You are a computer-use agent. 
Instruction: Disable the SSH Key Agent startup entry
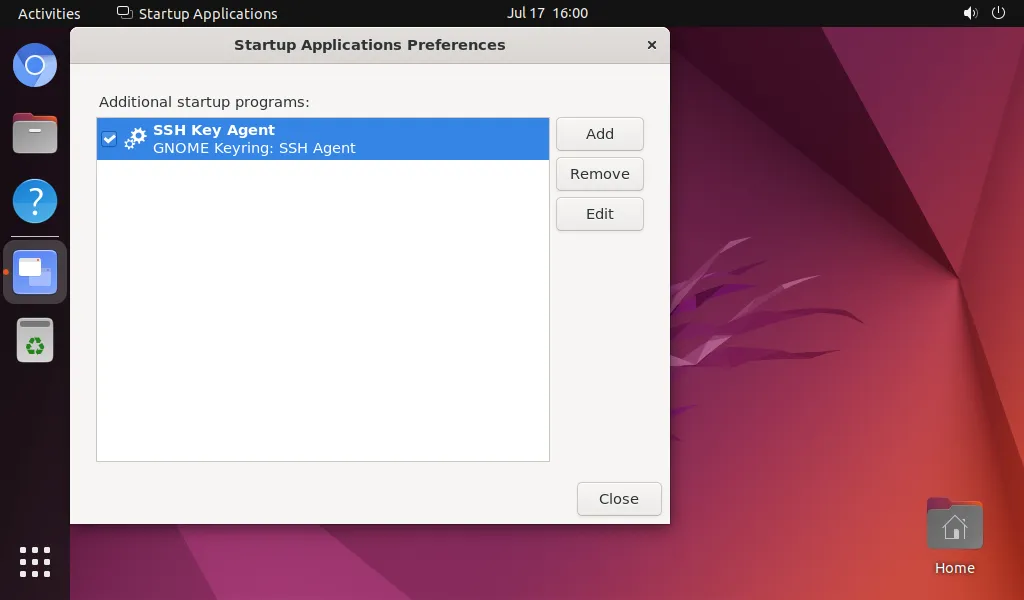109,139
